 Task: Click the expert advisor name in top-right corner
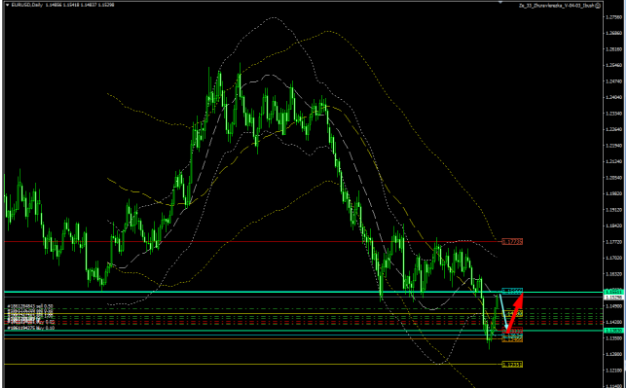[556, 6]
